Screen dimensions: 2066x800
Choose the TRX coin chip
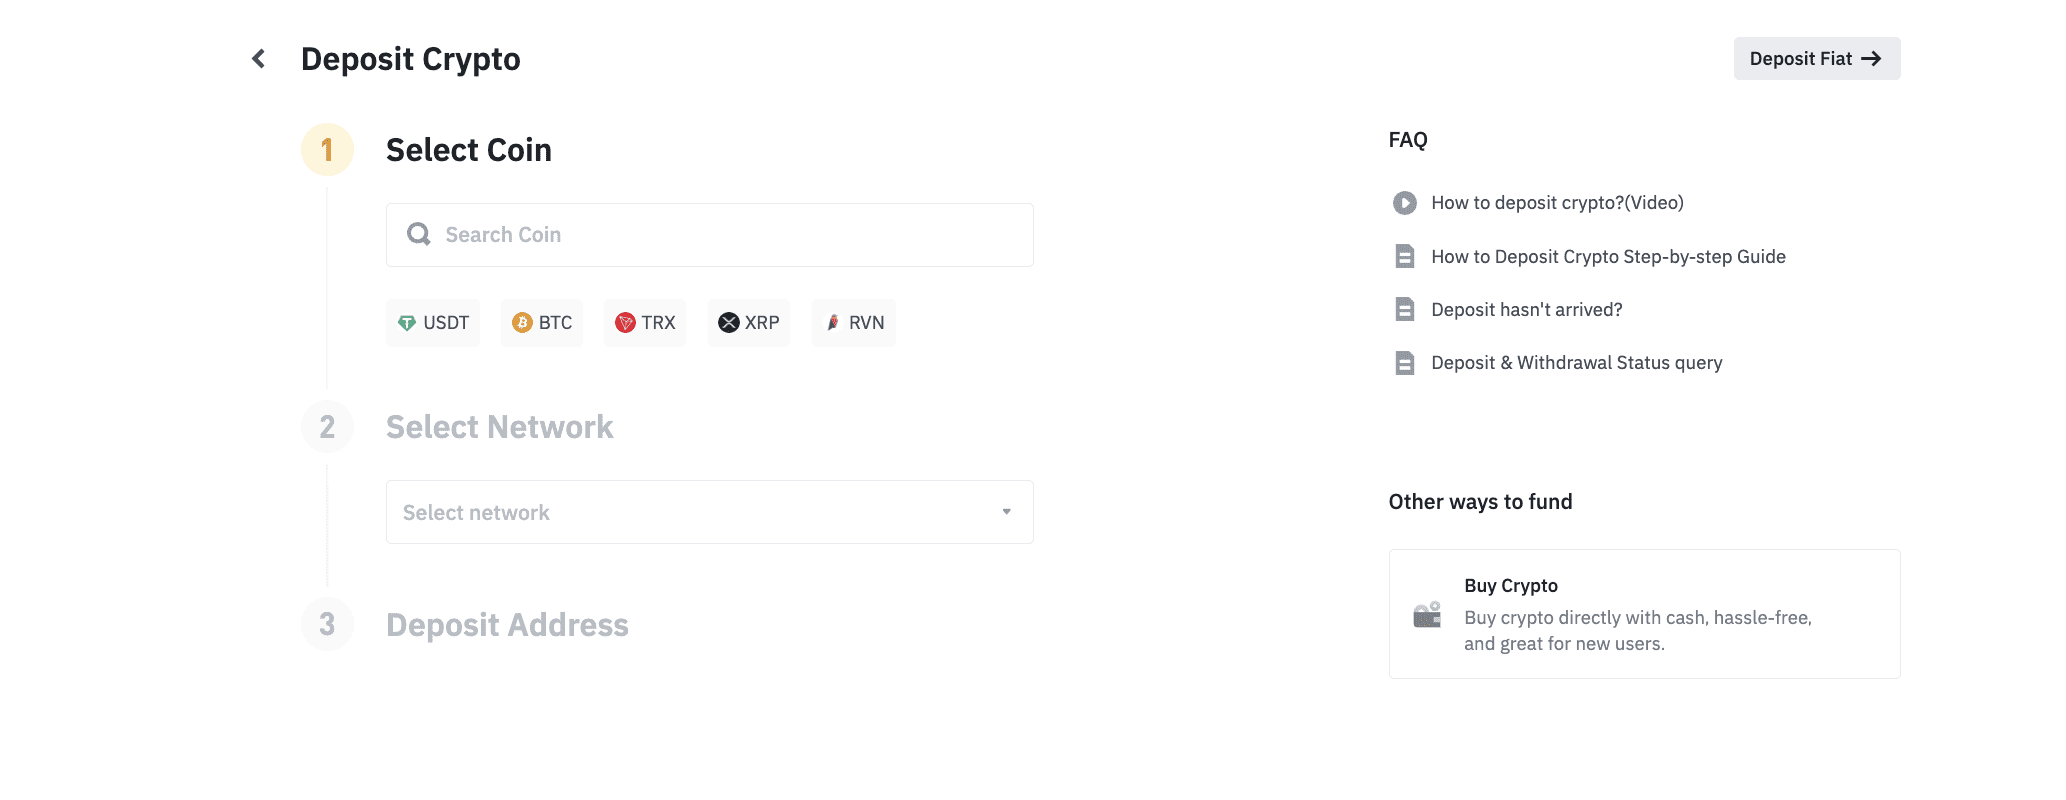point(645,323)
